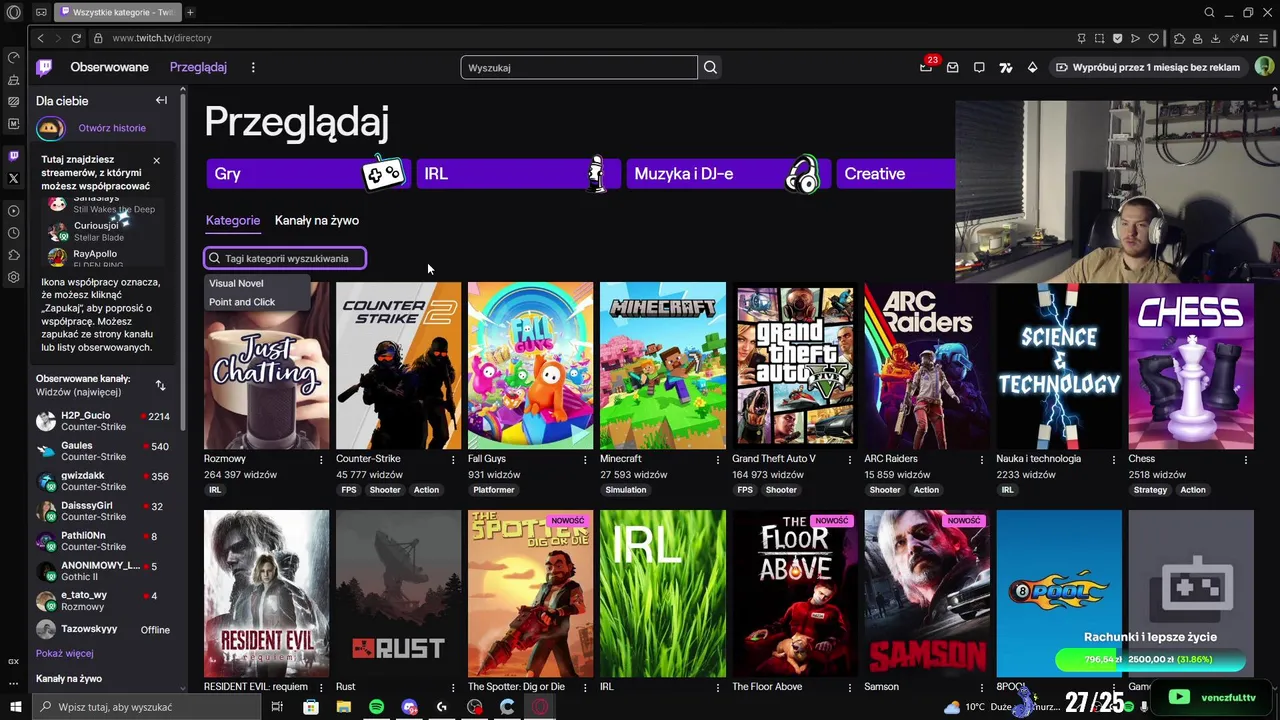Image resolution: width=1280 pixels, height=720 pixels.
Task: Open the inbox tray icon in Twitch header
Action: [953, 67]
